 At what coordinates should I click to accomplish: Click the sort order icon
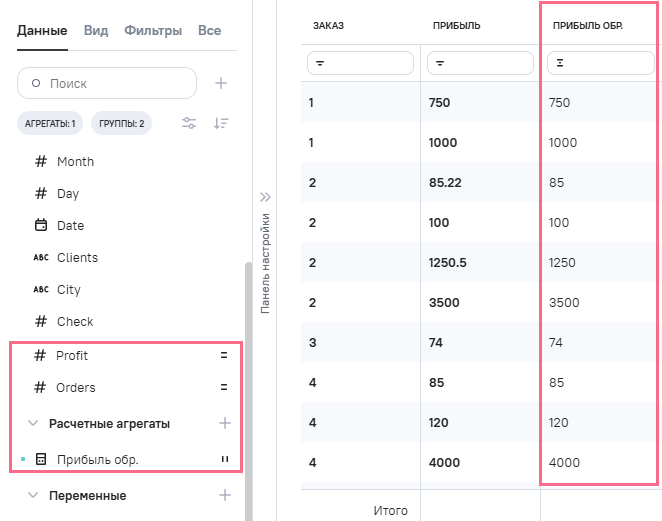(x=221, y=123)
